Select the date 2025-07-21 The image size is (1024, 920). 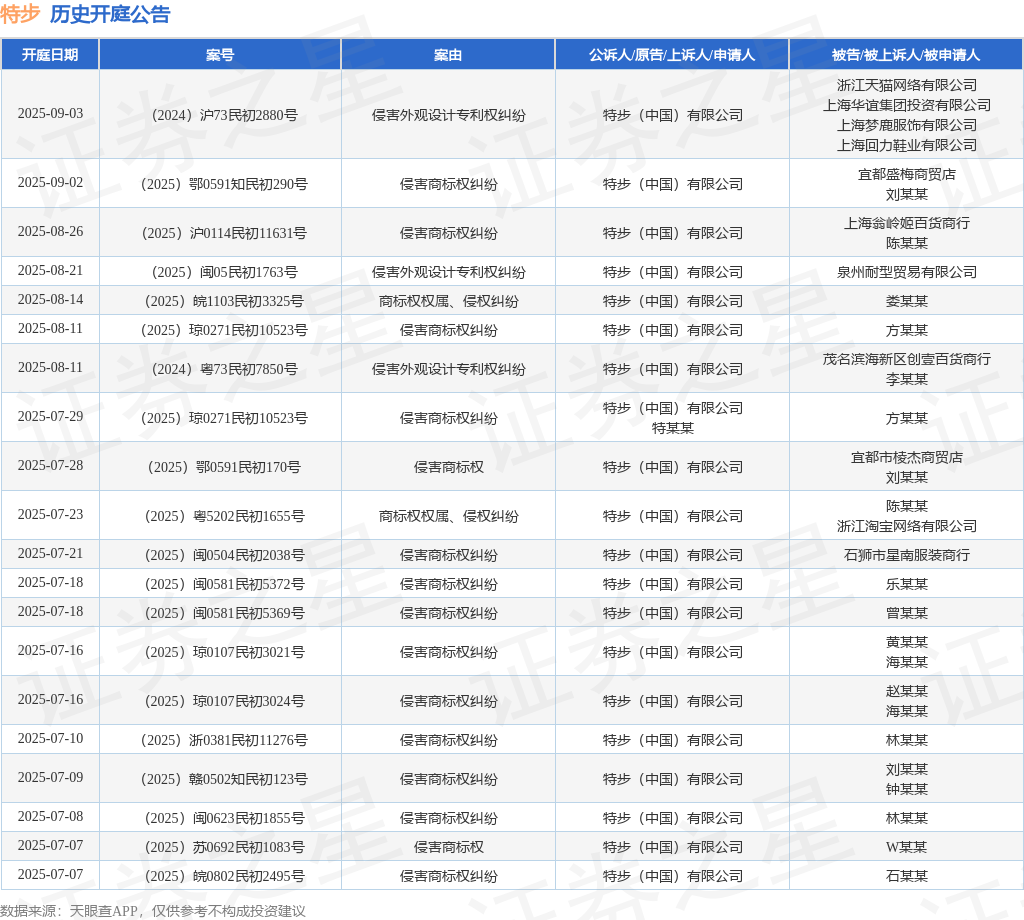50,554
